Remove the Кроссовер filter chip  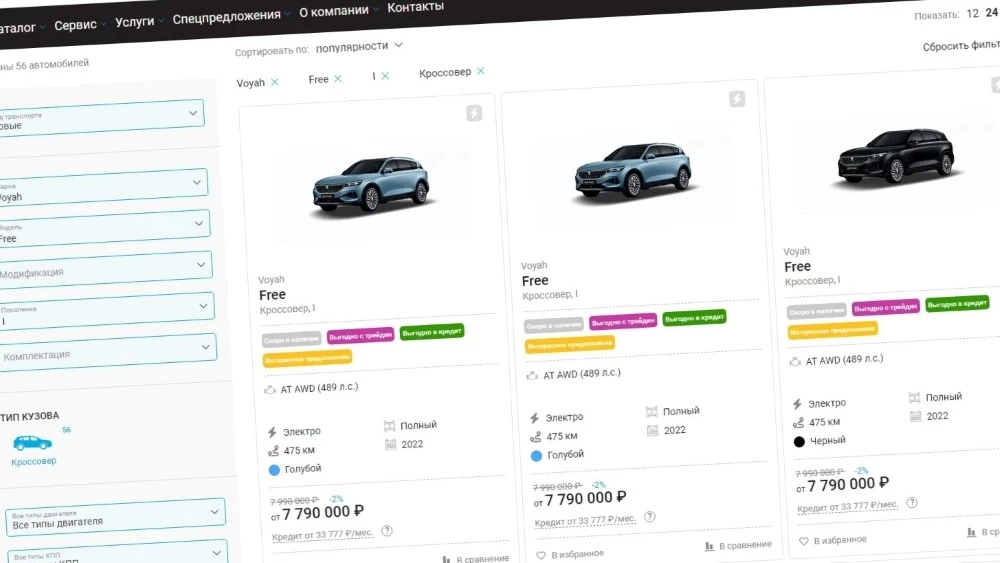481,71
